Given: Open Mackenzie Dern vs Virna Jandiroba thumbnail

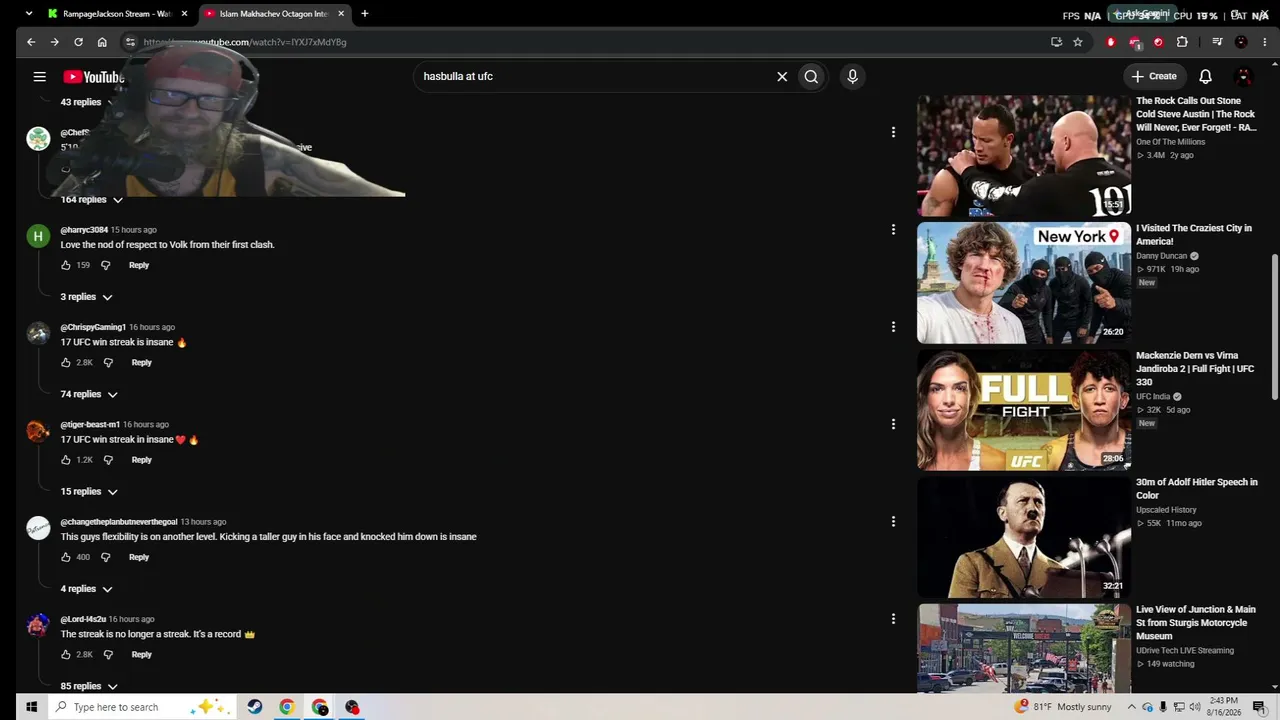Looking at the screenshot, I should [1024, 410].
